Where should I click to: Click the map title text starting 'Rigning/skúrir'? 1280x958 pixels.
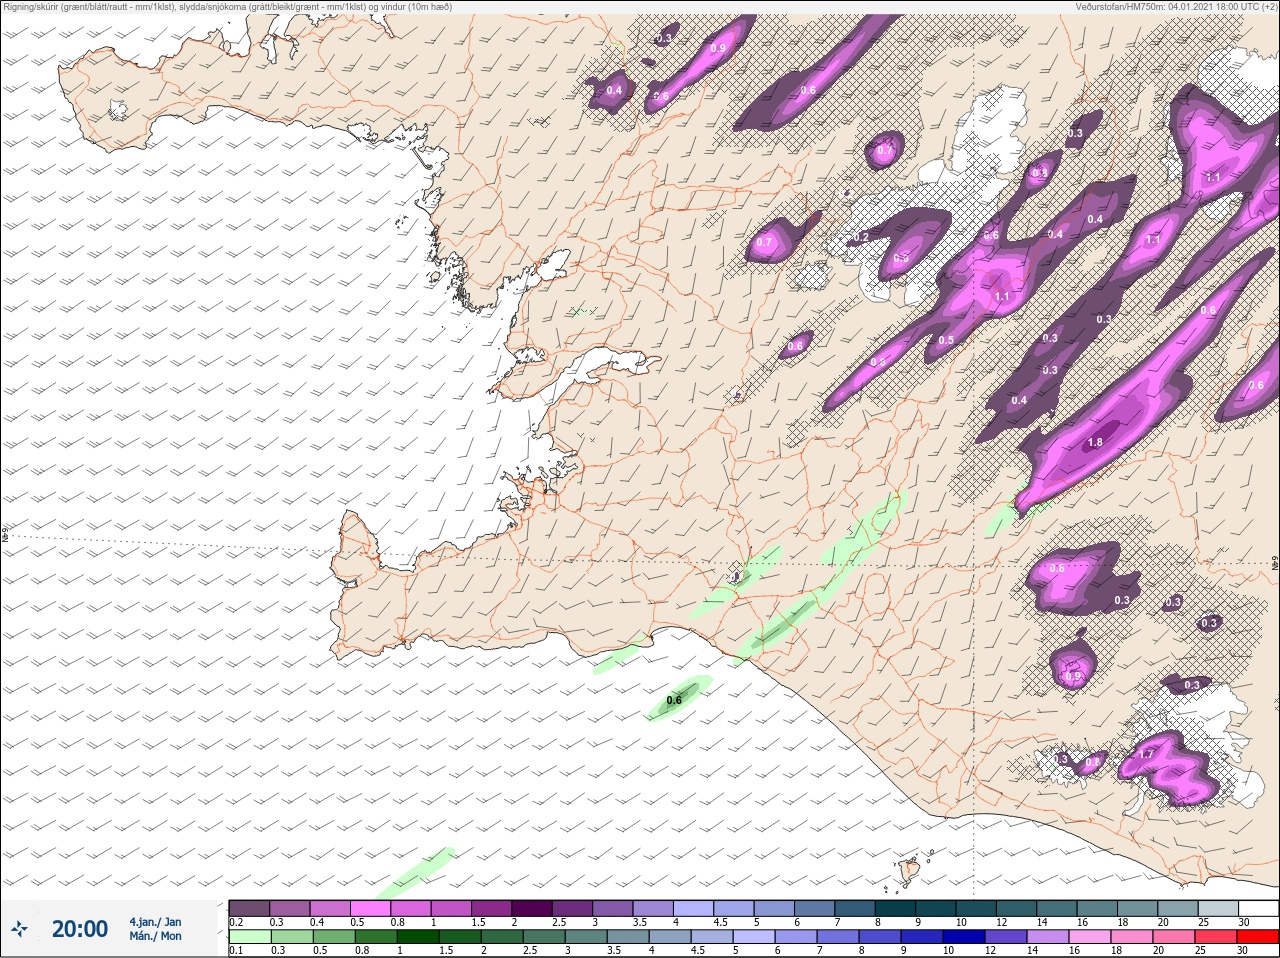[228, 7]
